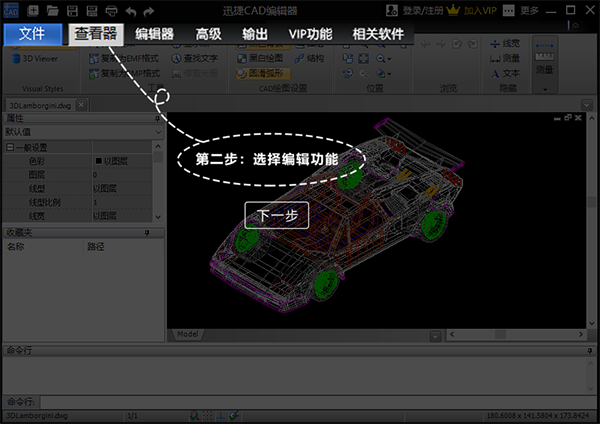600x424 pixels.
Task: Click the properties list scroll-down arrow
Action: click(158, 217)
